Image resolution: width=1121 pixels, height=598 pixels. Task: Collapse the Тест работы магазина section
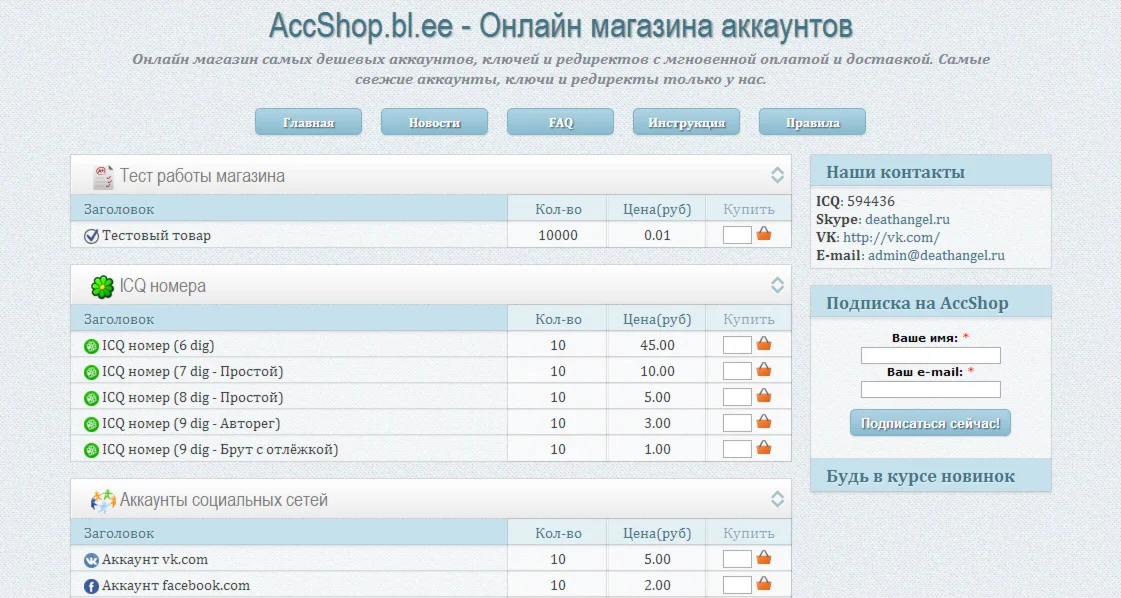coord(777,175)
